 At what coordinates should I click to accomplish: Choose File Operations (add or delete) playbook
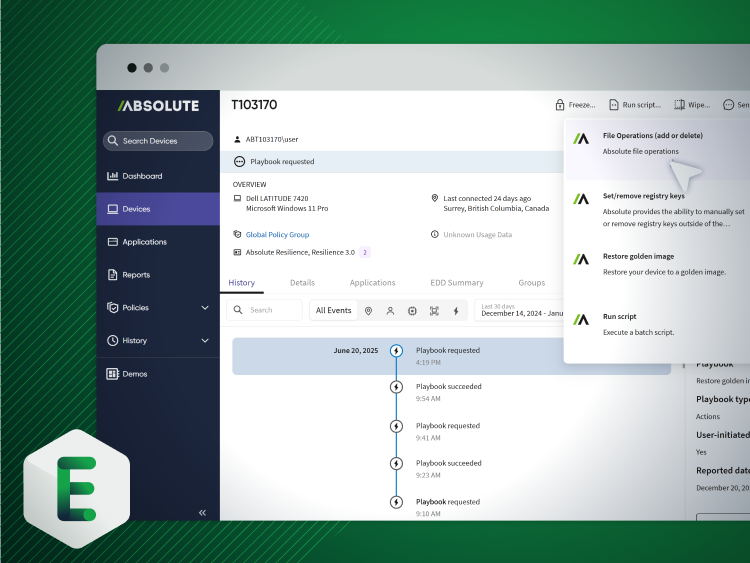click(x=657, y=149)
